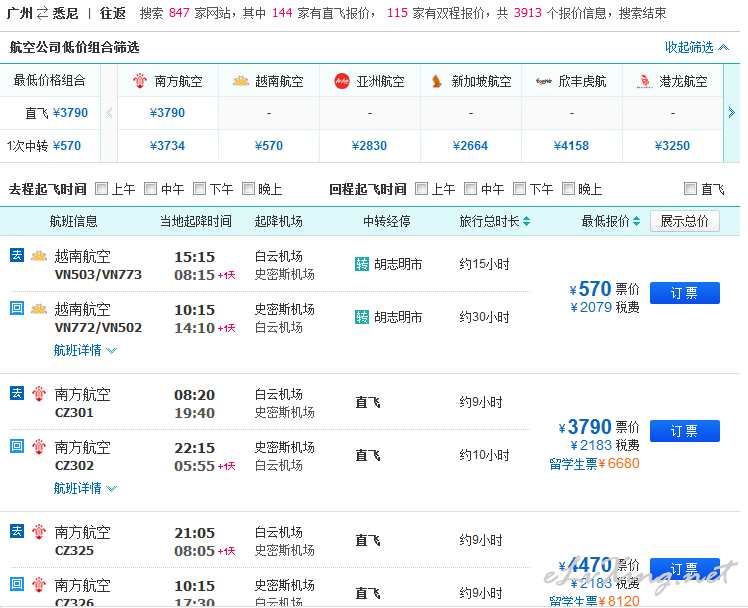The image size is (748, 608).
Task: Click lowest one-stop combo price ¥570
Action: coord(67,145)
